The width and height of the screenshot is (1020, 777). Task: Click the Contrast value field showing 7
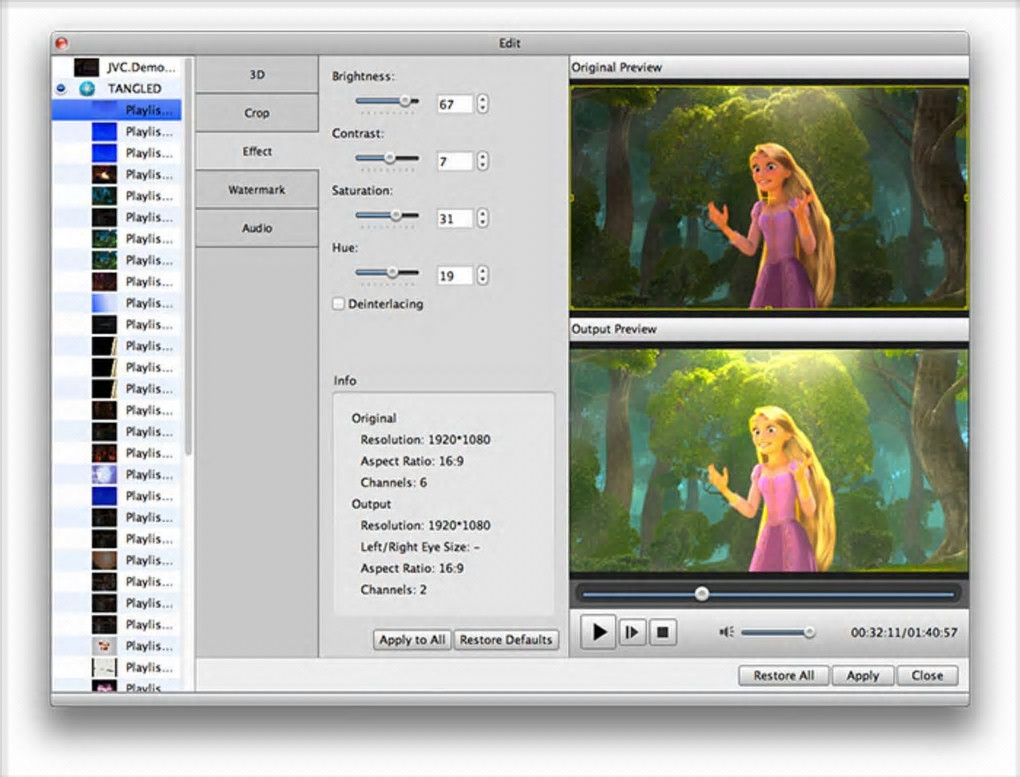tap(454, 161)
